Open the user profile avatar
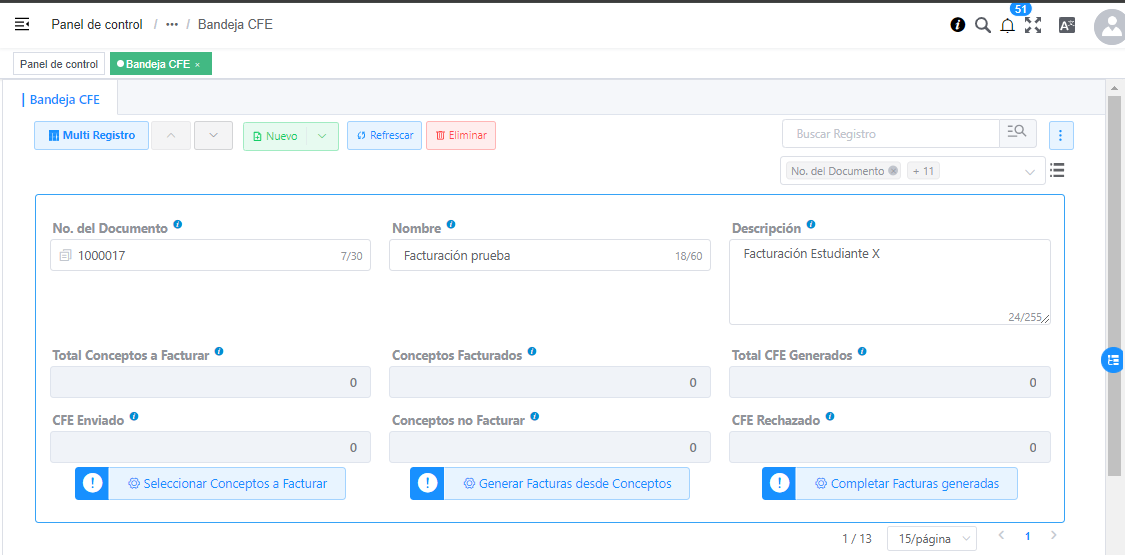Viewport: 1125px width, 555px height. 1110,27
